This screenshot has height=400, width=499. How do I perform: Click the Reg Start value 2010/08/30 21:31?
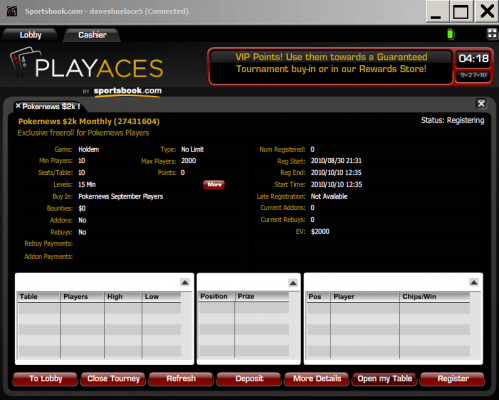[336, 161]
